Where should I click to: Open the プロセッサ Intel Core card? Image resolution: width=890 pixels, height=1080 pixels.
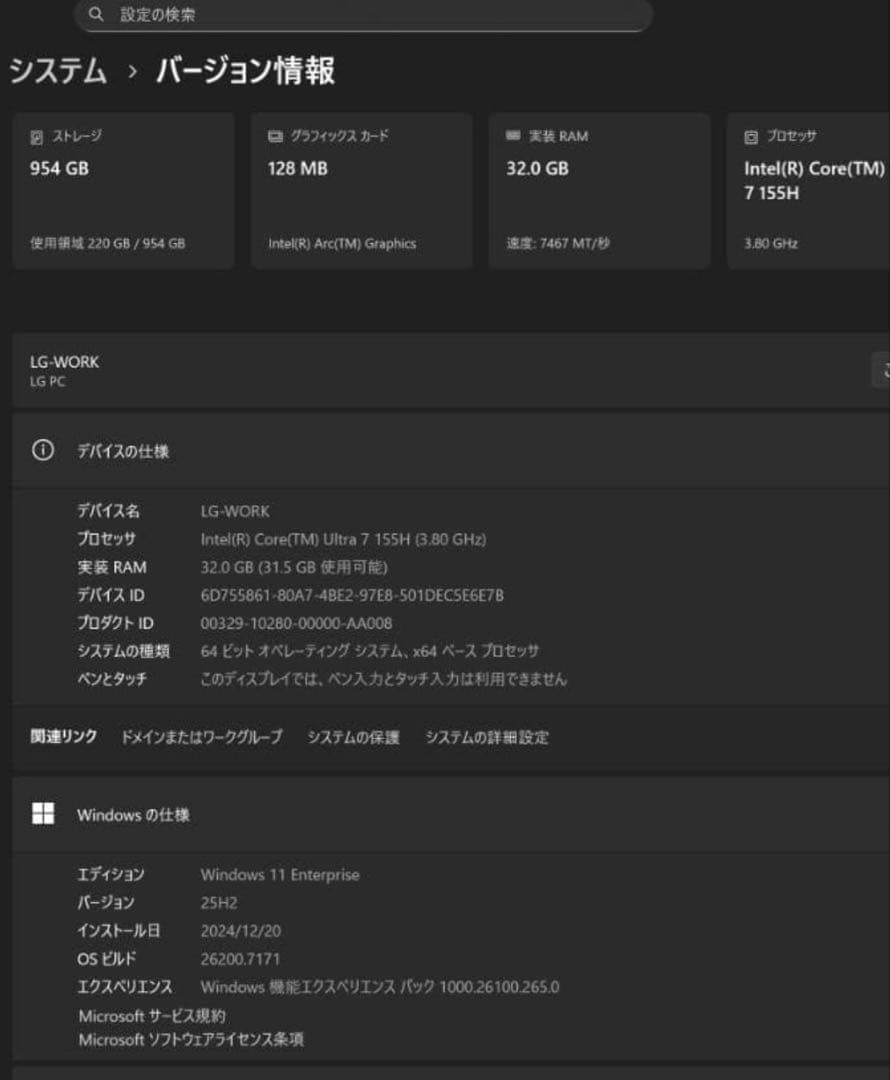point(809,190)
